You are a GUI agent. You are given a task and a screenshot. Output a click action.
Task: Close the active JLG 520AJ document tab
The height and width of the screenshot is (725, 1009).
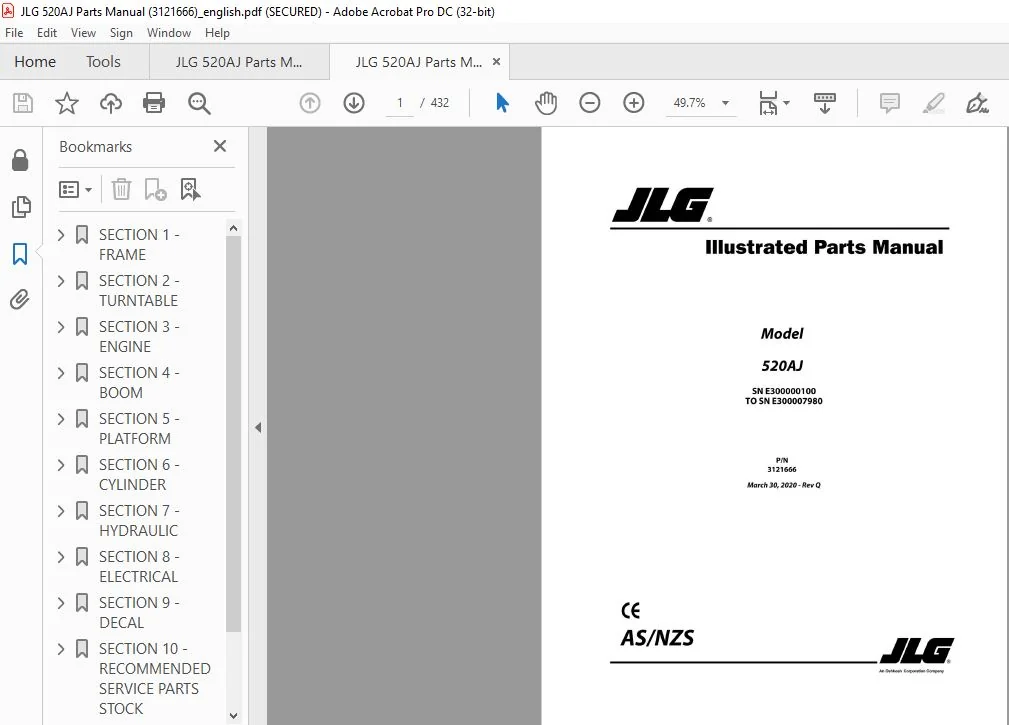(496, 62)
